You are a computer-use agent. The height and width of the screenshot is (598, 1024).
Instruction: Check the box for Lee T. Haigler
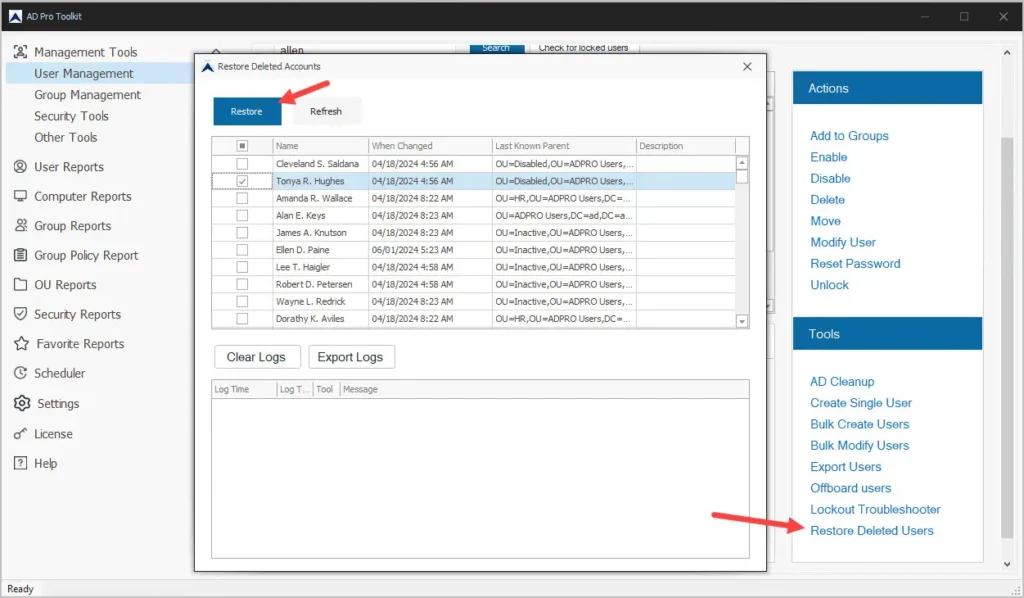(x=242, y=267)
